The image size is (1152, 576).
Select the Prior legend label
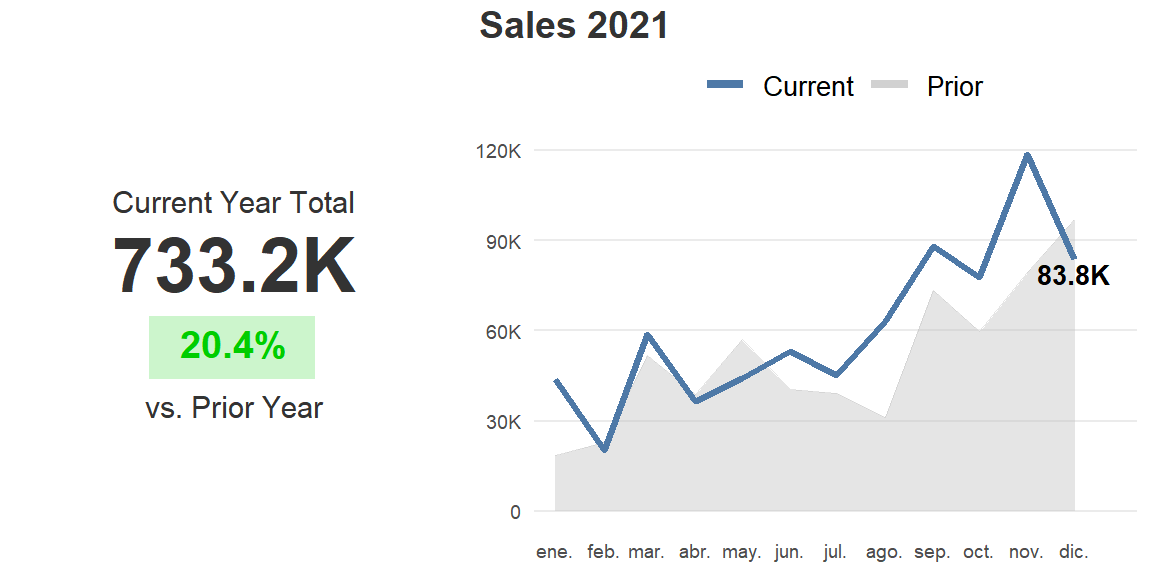click(954, 87)
